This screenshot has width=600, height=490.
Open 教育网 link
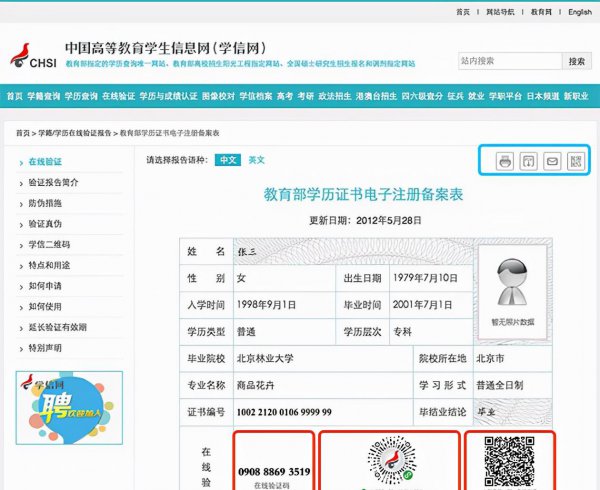541,12
